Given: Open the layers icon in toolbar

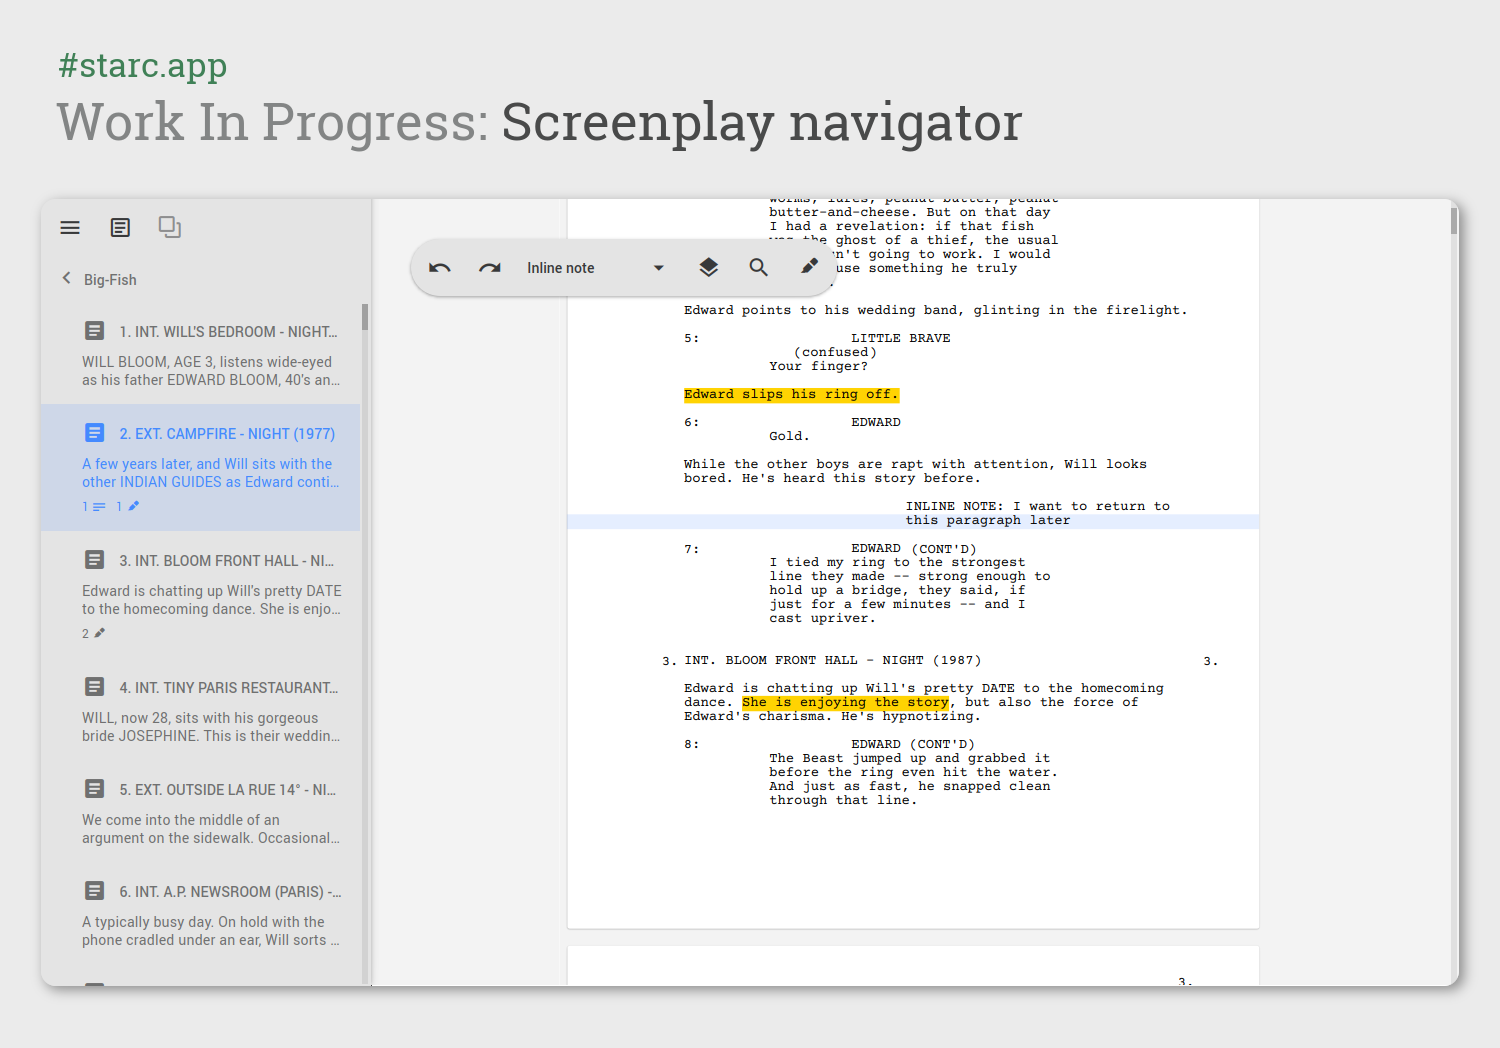Looking at the screenshot, I should point(709,267).
